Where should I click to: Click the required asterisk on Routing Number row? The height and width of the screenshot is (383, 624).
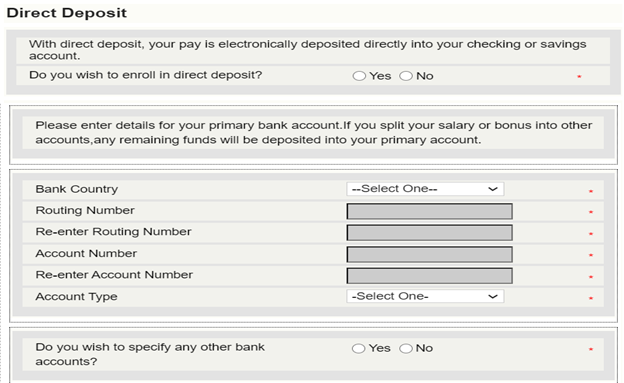pyautogui.click(x=591, y=212)
